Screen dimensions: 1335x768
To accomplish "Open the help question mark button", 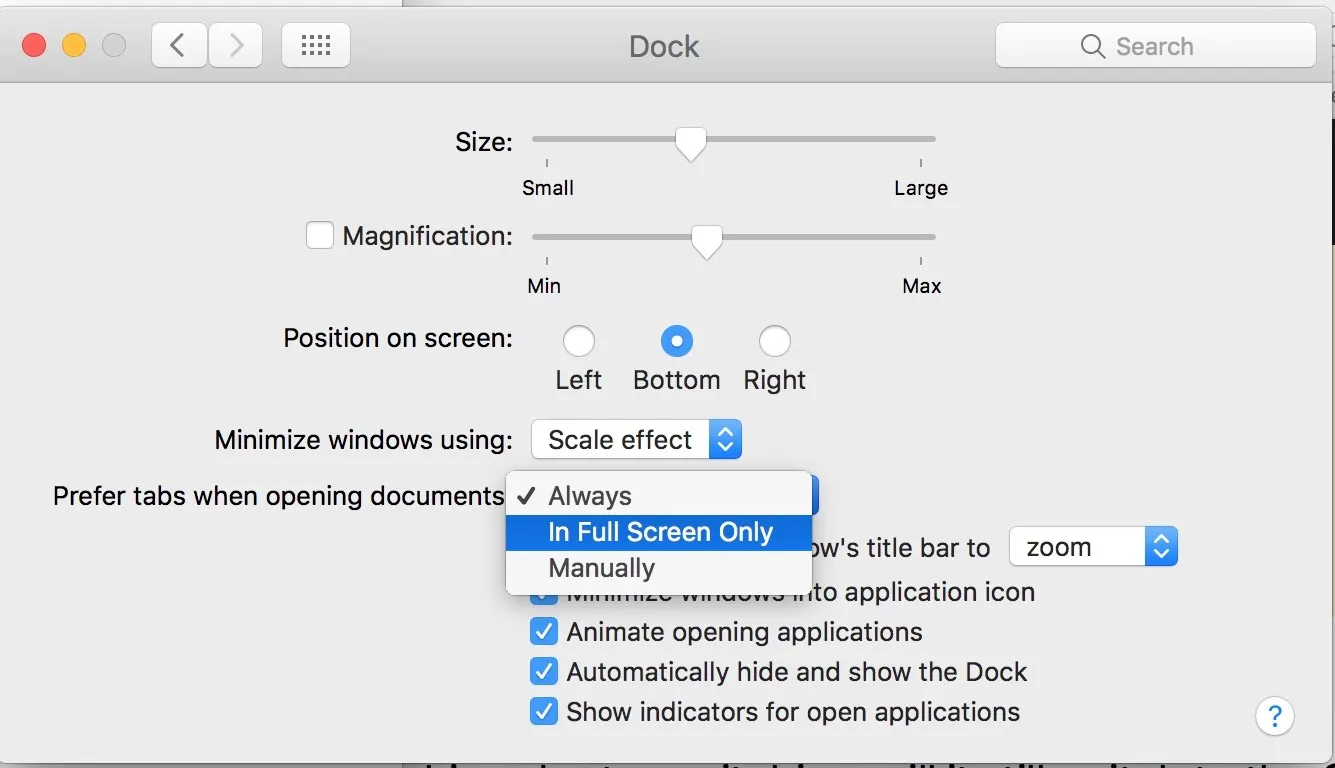I will click(x=1274, y=715).
